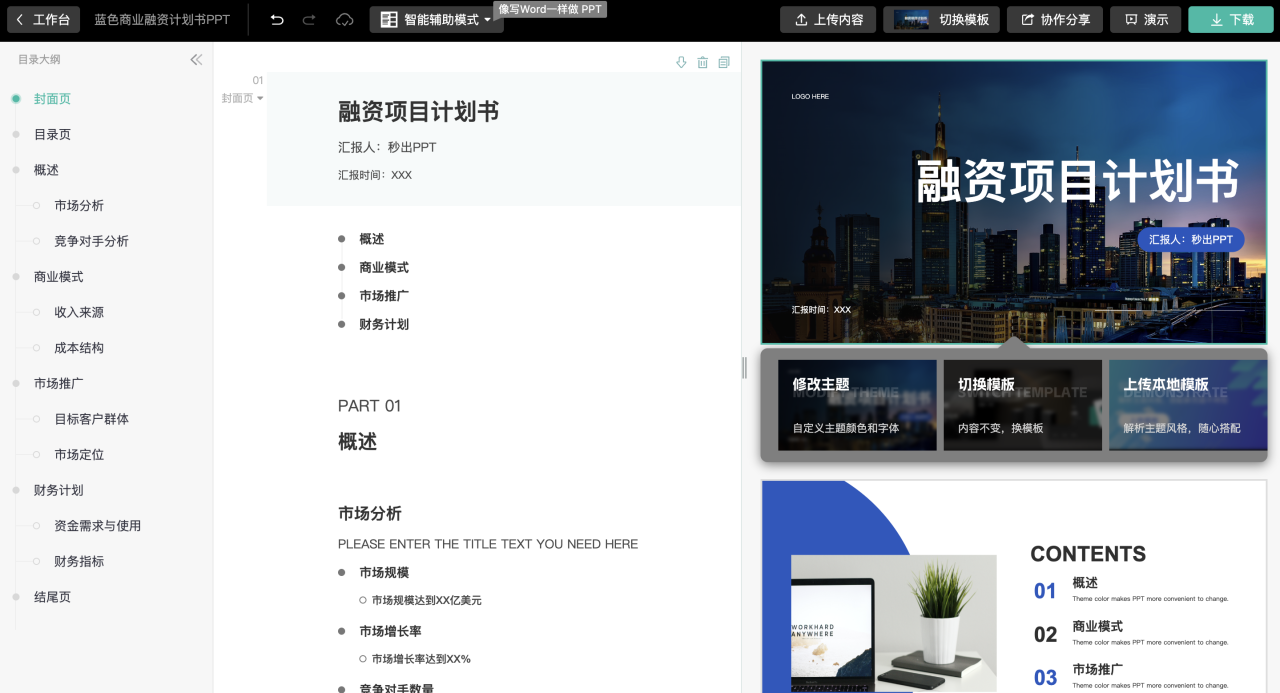This screenshot has width=1280, height=693.
Task: Select the cover slide preview thumbnail
Action: click(x=1014, y=201)
